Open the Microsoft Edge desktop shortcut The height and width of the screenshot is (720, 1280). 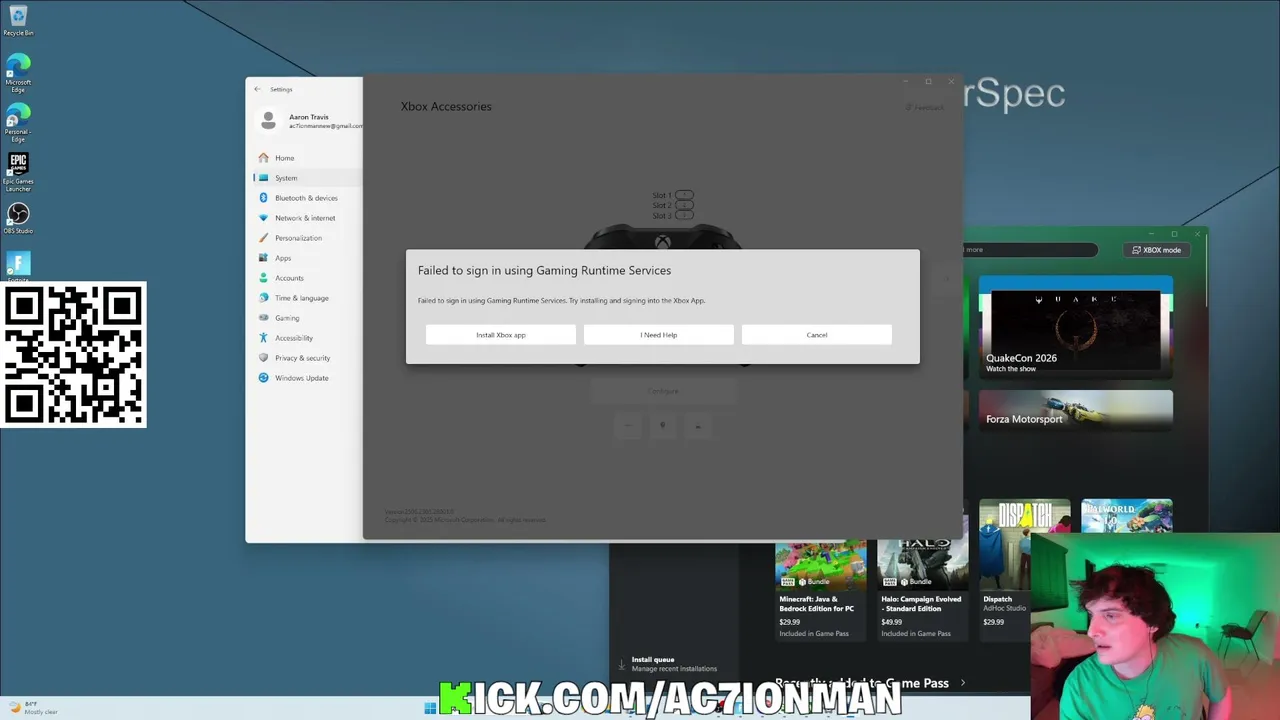pyautogui.click(x=18, y=74)
